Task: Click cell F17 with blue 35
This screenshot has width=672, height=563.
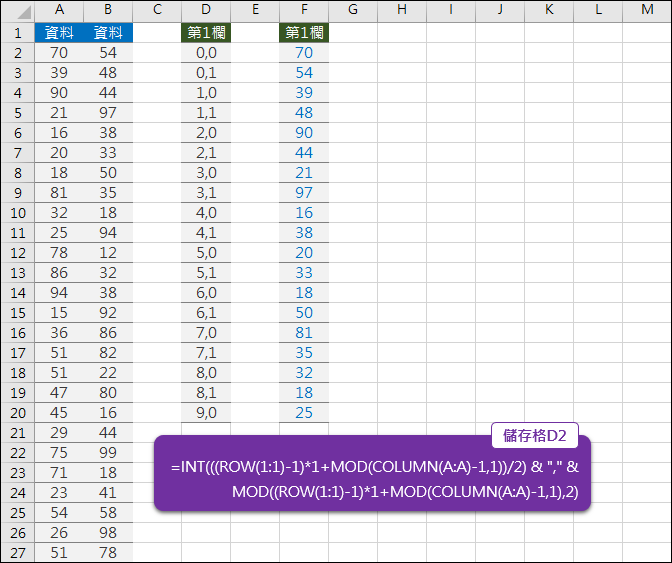Action: (304, 353)
